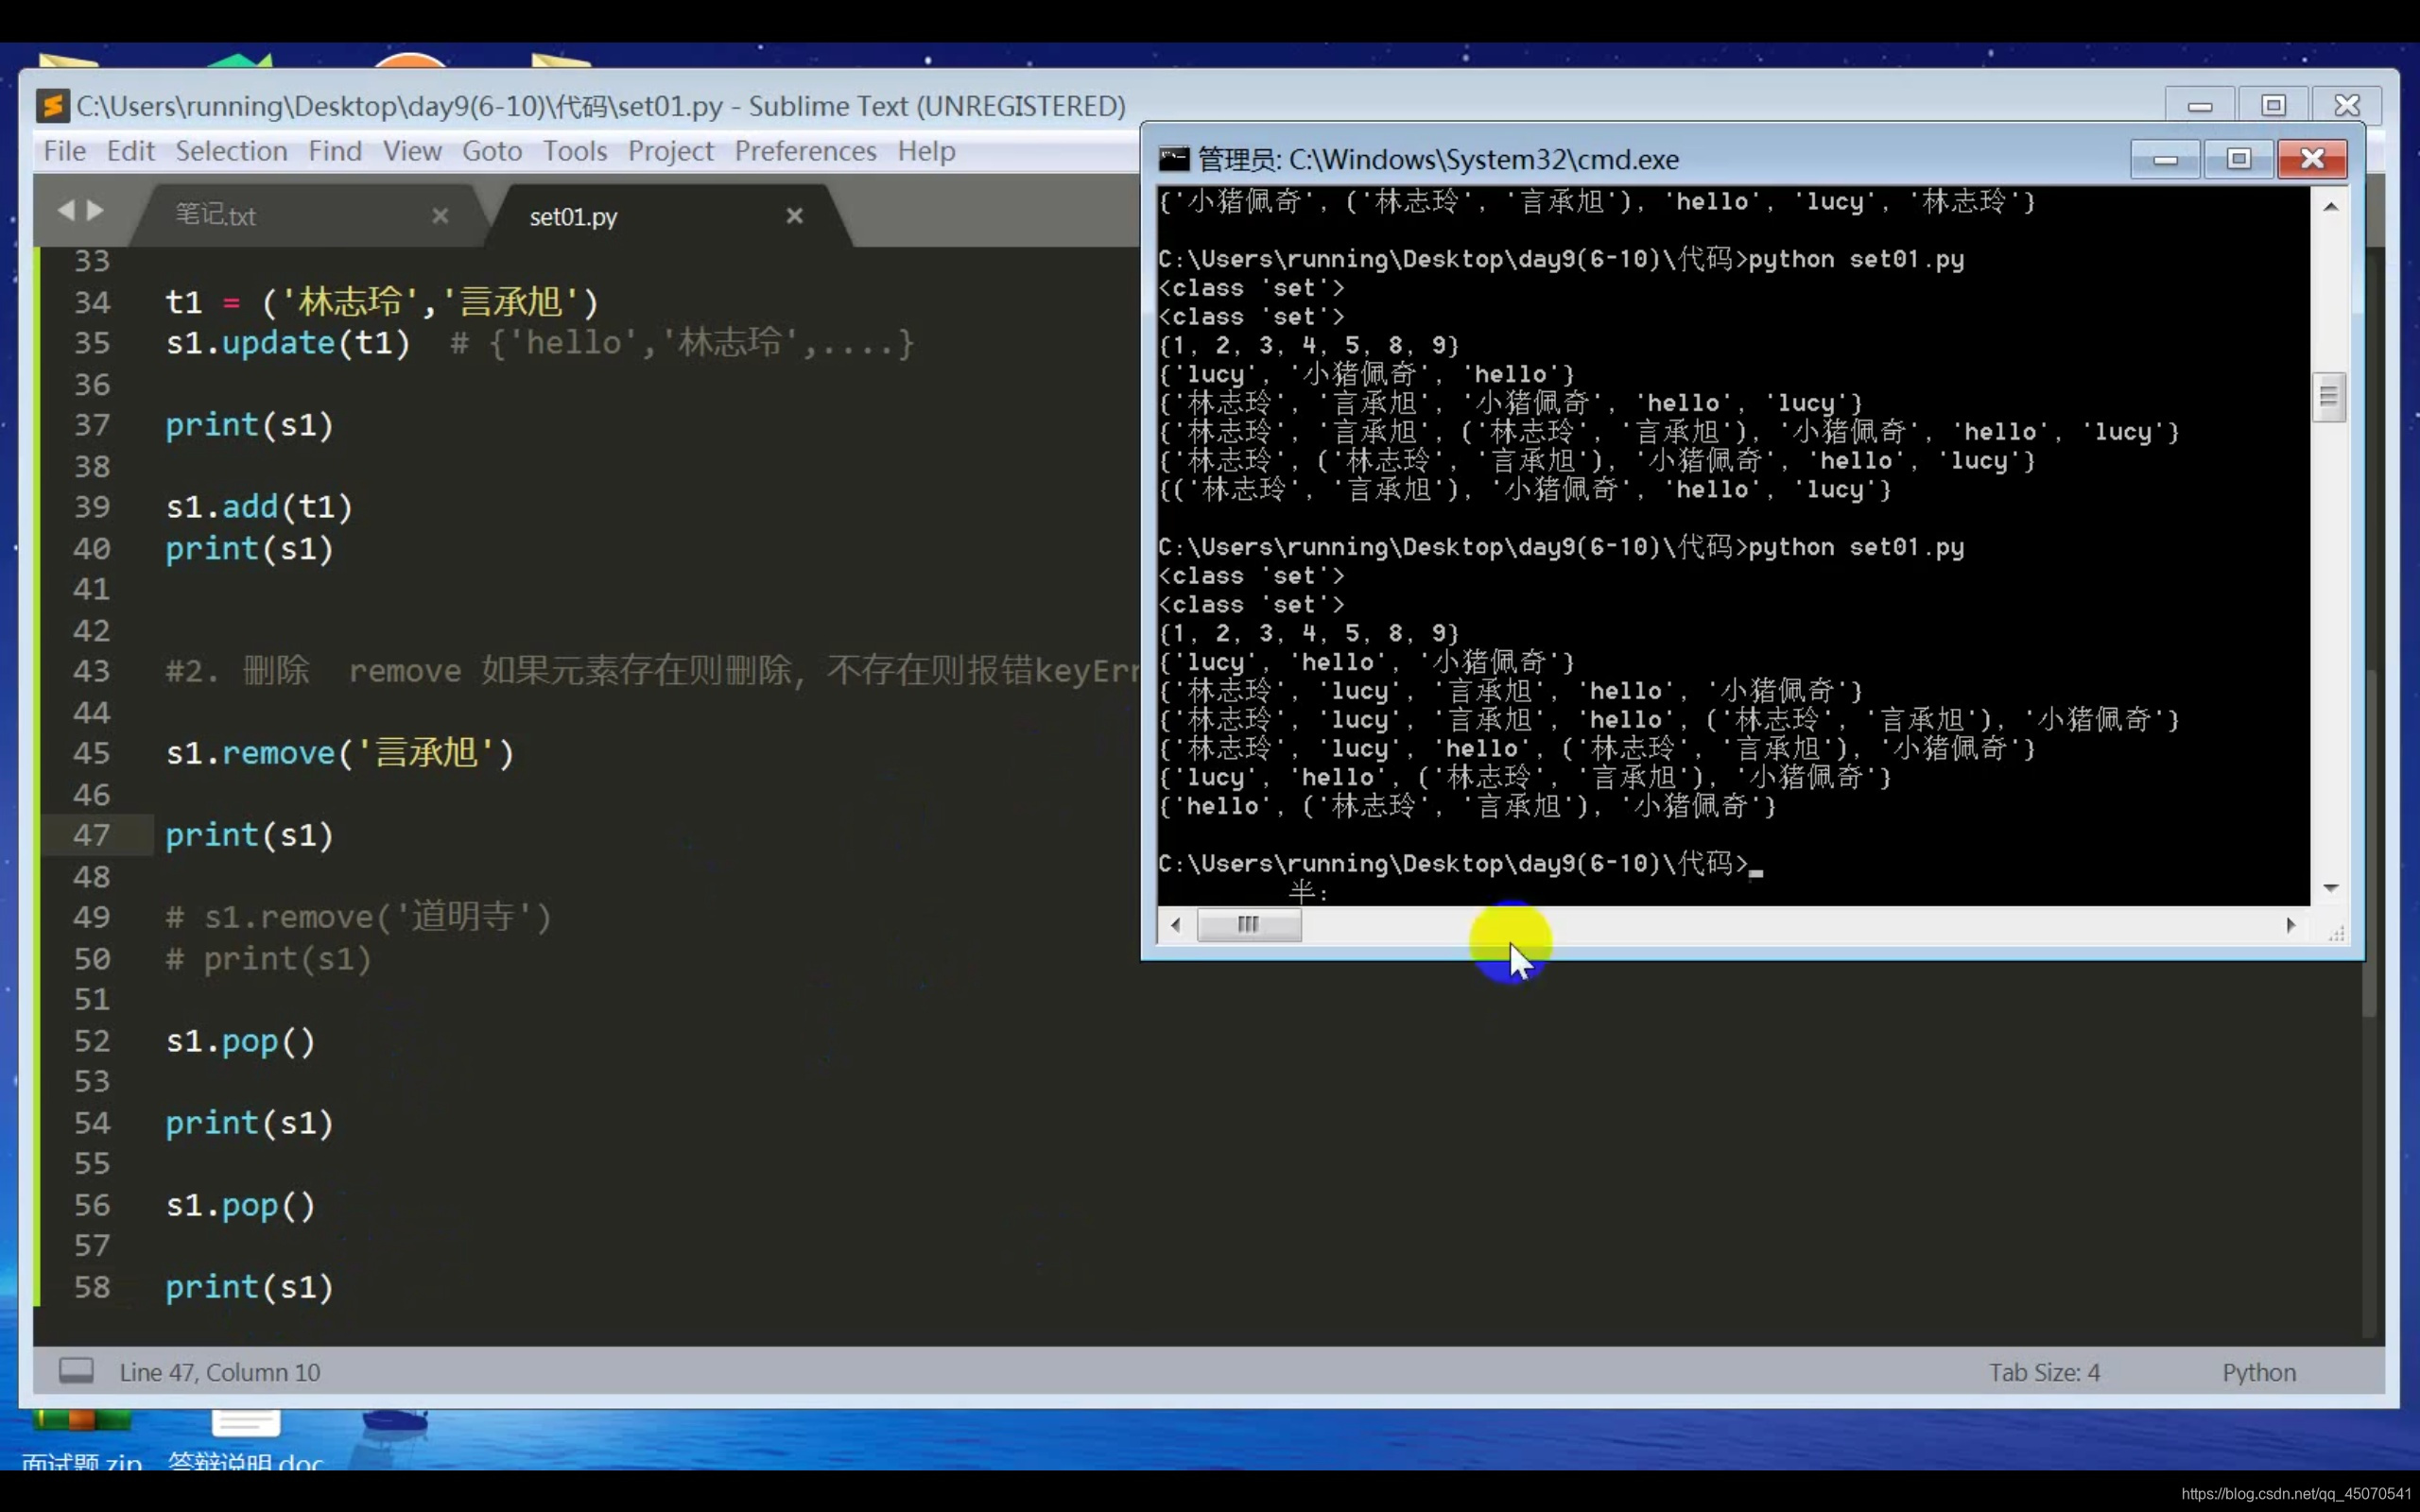Close the set01.py tab
2420x1512 pixels.
(x=794, y=215)
